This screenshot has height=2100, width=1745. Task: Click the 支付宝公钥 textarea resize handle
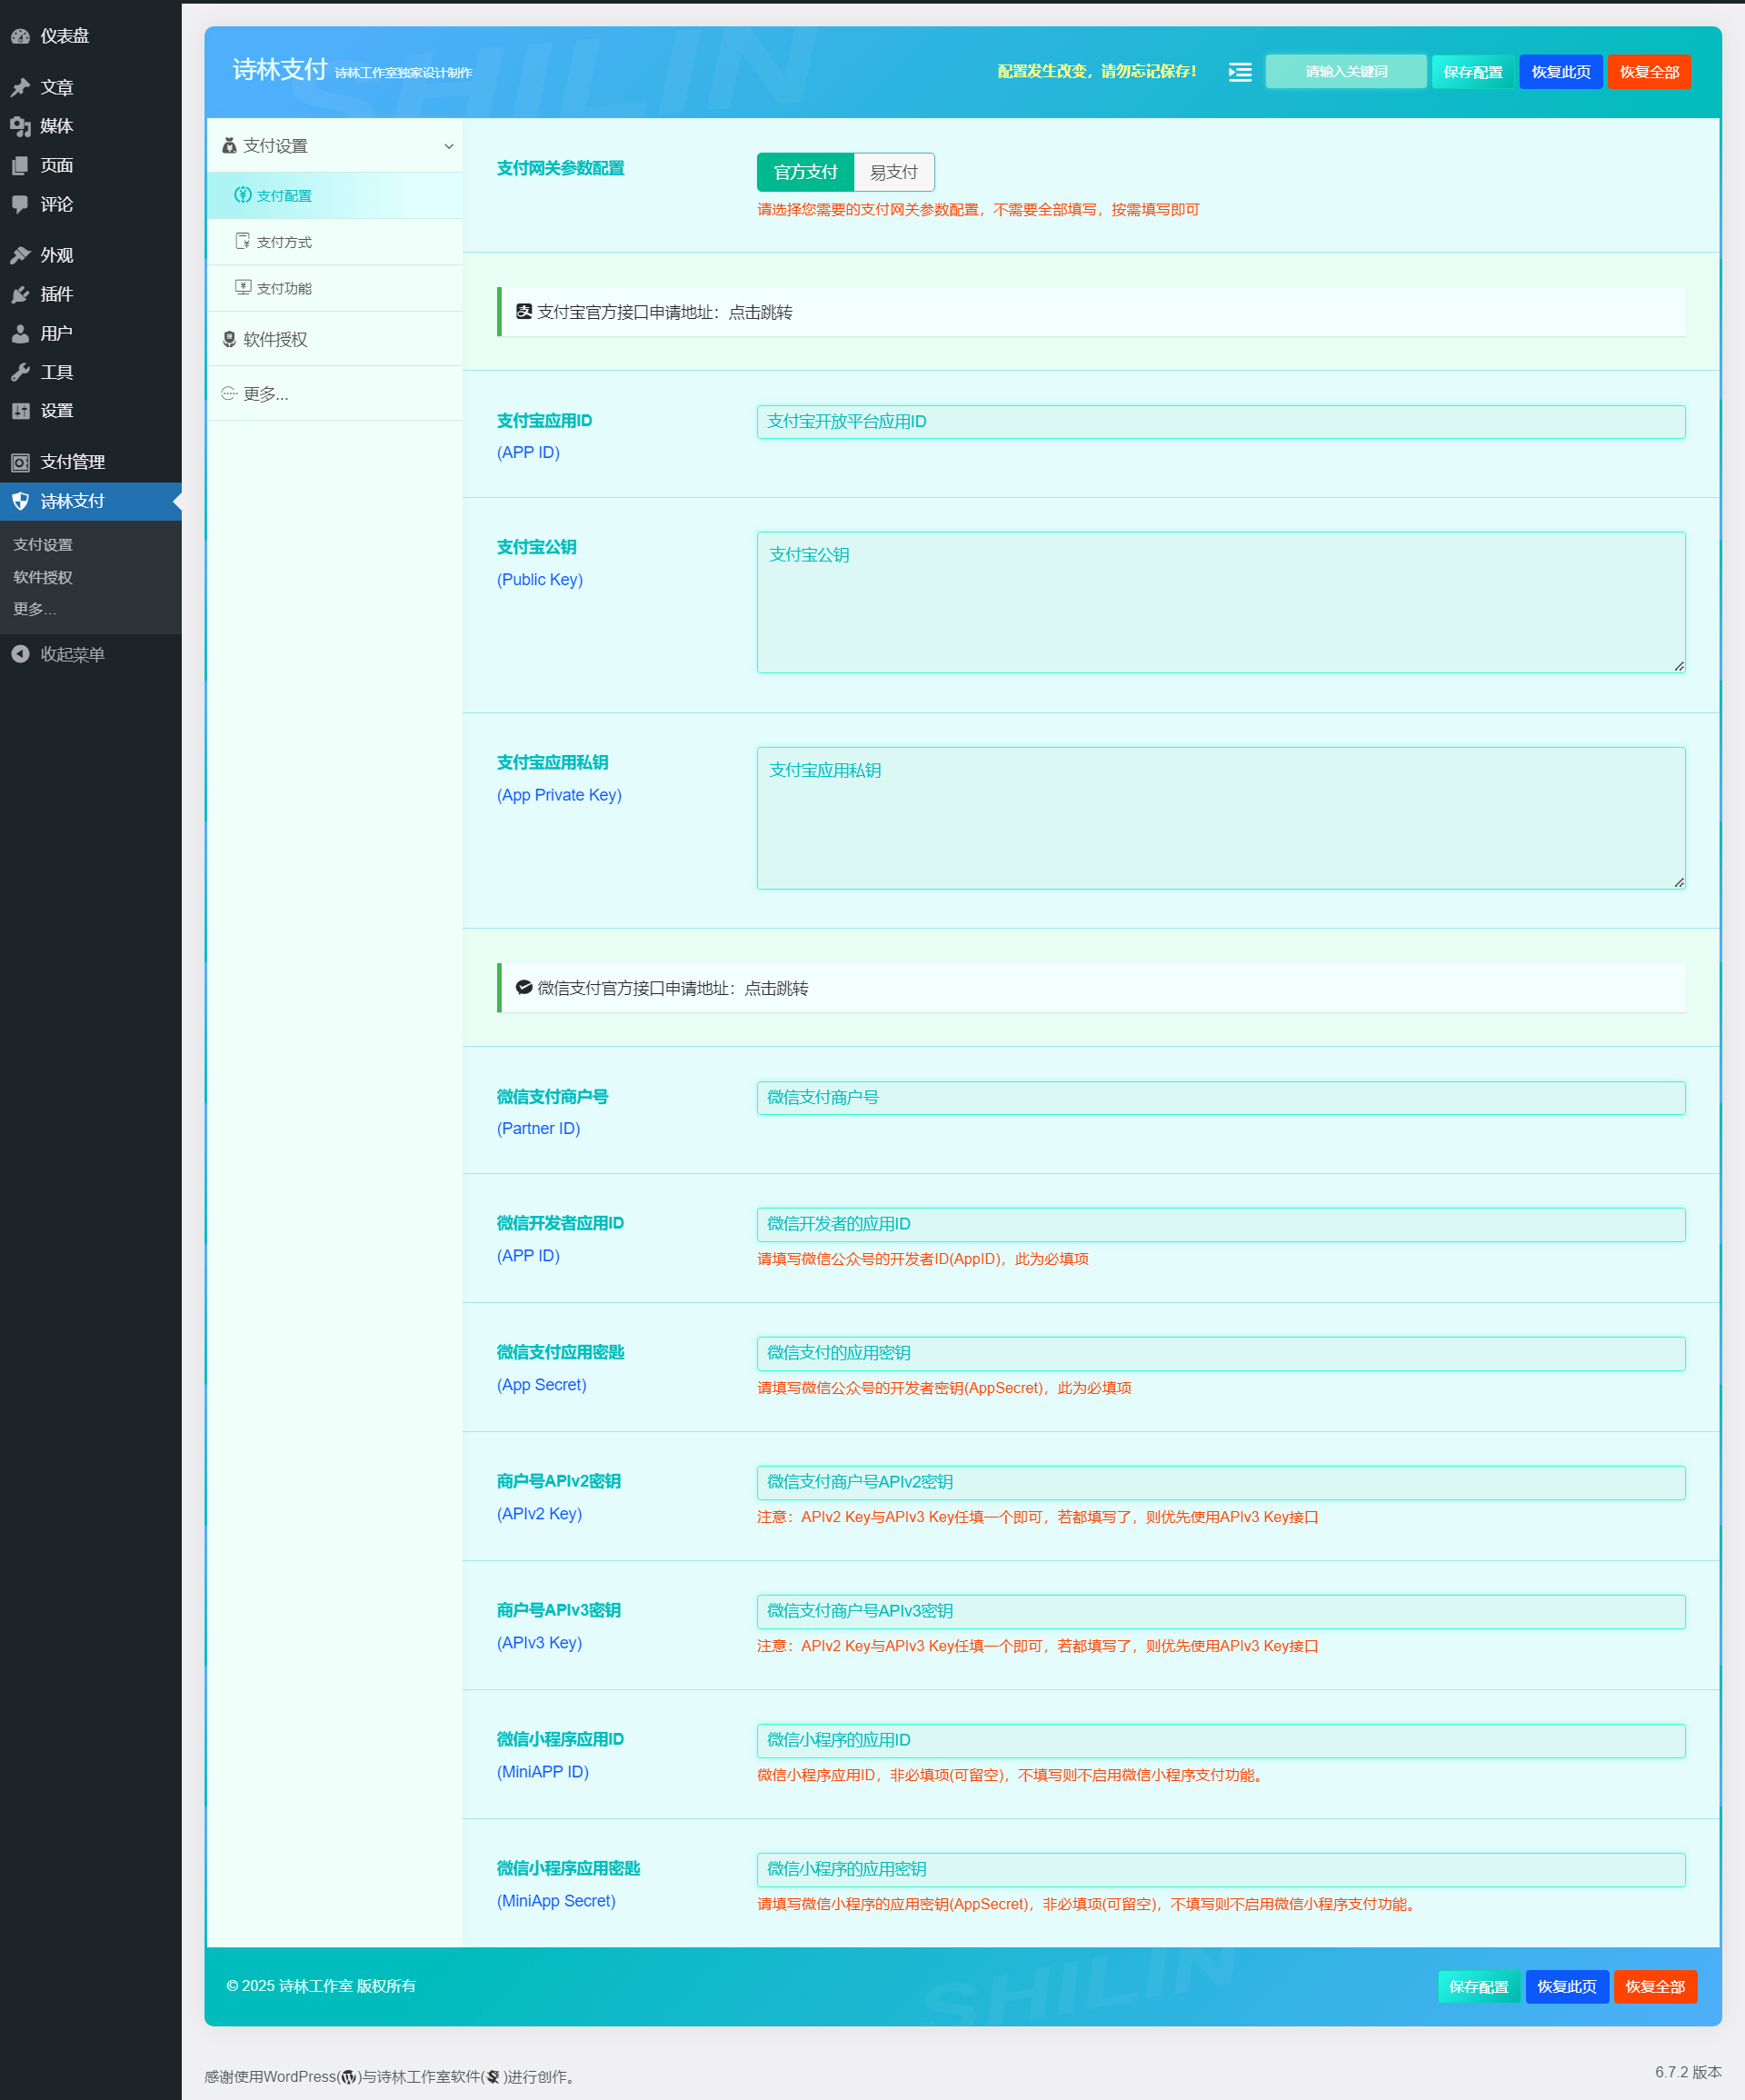(1678, 666)
